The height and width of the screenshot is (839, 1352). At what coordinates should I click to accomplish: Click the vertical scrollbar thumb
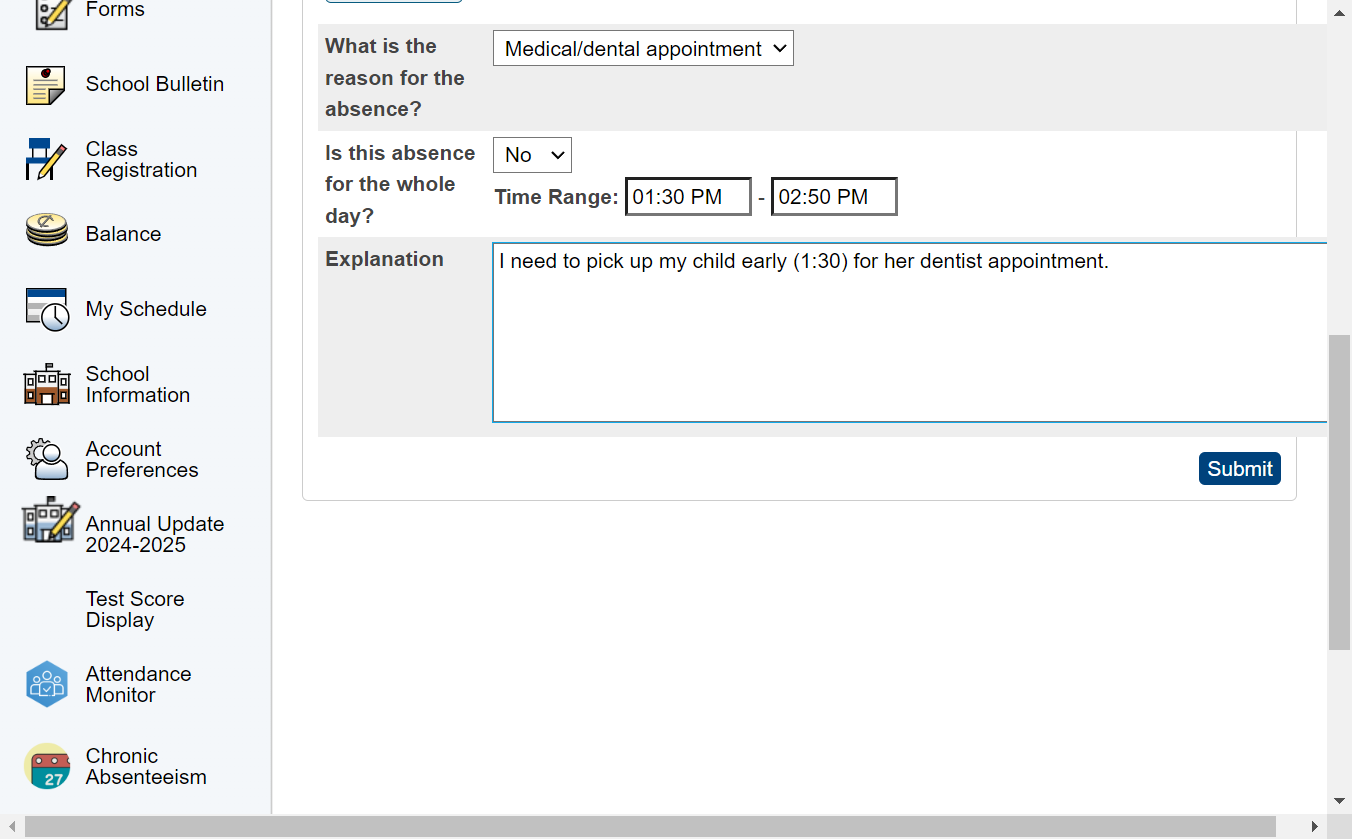click(x=1339, y=493)
